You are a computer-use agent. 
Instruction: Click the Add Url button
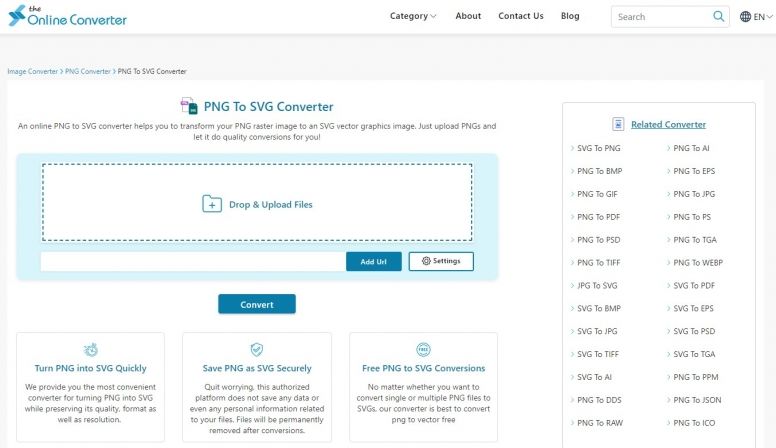coord(374,261)
